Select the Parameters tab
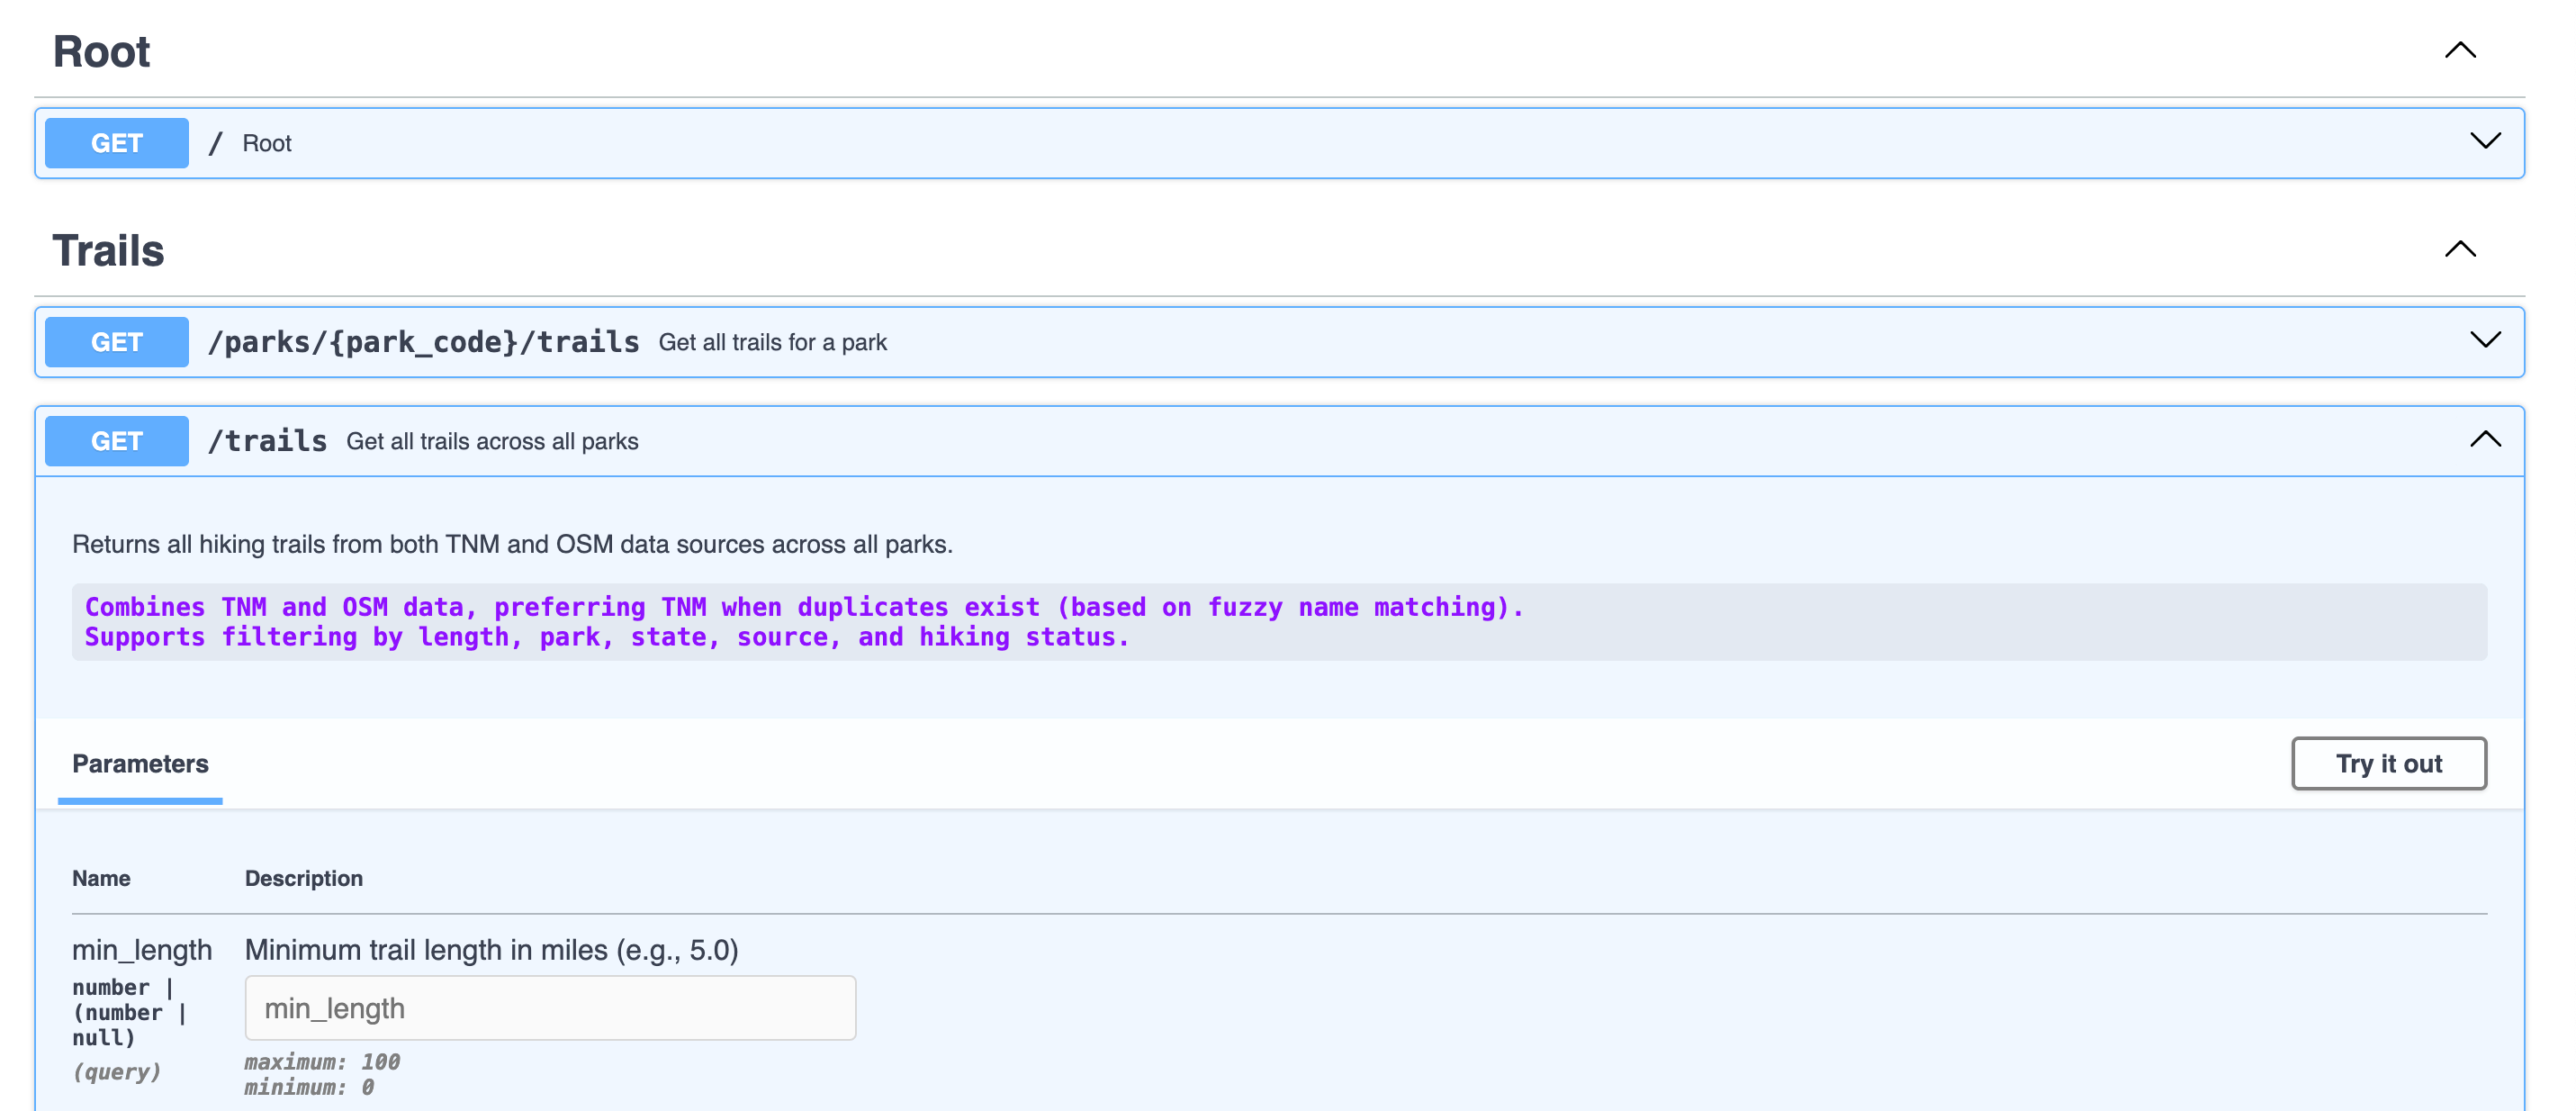The width and height of the screenshot is (2576, 1111). (x=140, y=764)
